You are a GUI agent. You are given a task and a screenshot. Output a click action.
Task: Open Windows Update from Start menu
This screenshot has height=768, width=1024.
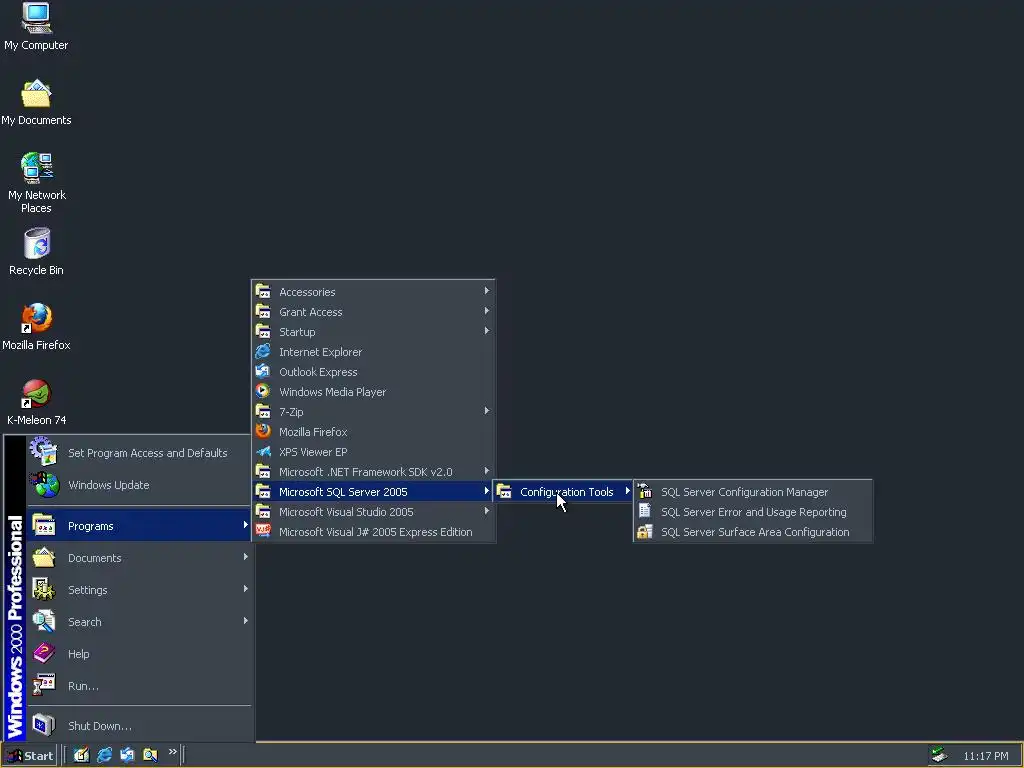coord(139,485)
